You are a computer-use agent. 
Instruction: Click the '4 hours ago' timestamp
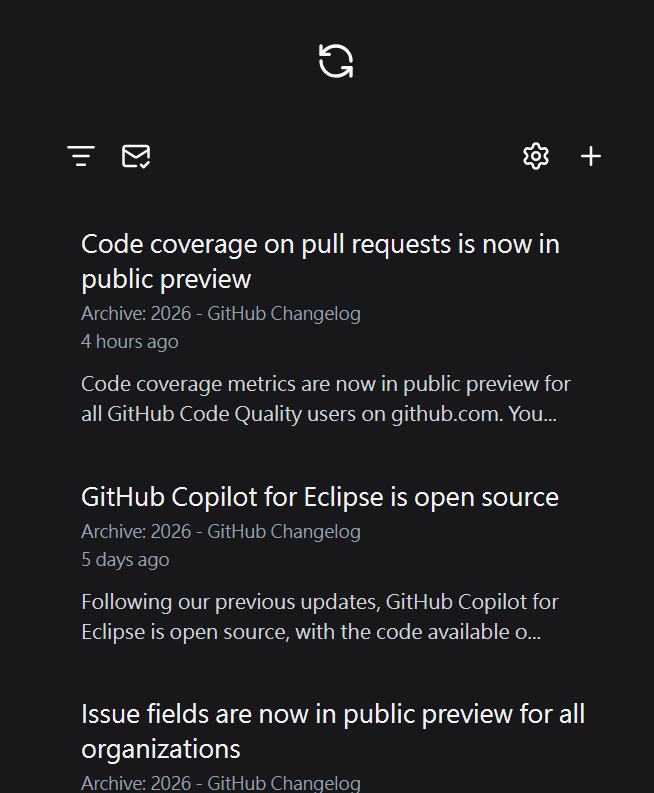click(129, 341)
